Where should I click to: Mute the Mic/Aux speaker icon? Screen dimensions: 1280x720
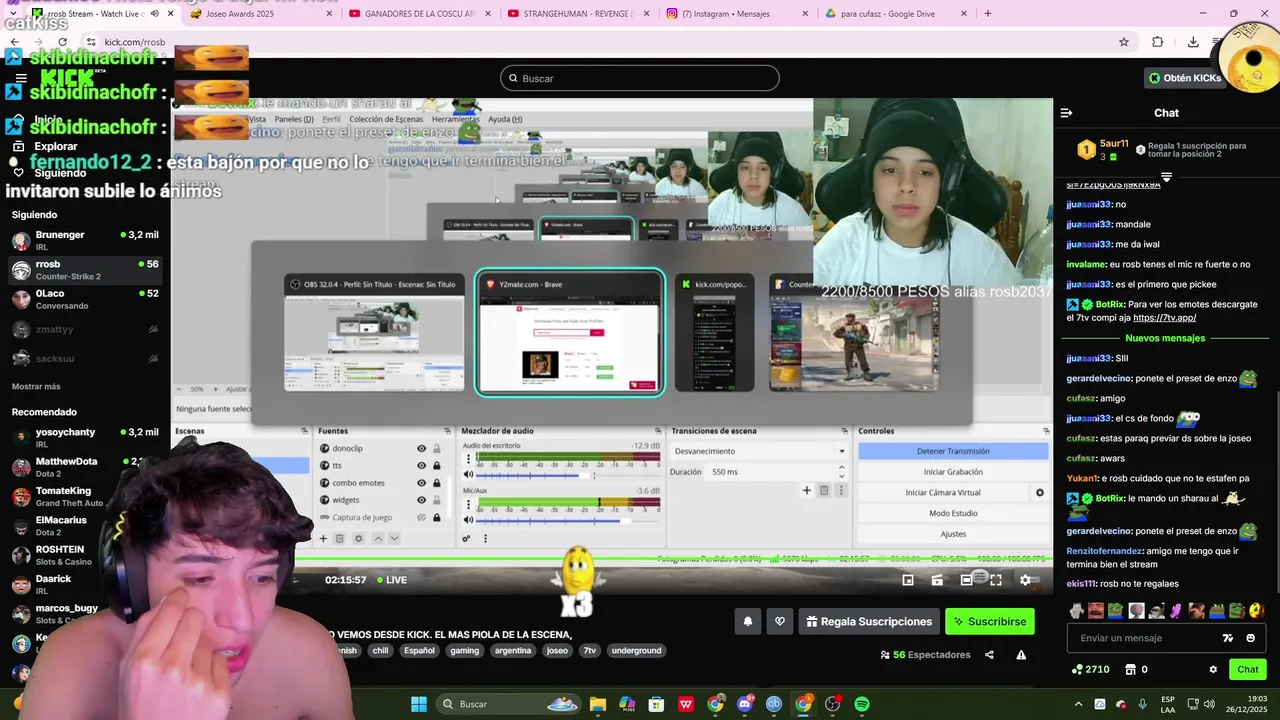coord(468,520)
